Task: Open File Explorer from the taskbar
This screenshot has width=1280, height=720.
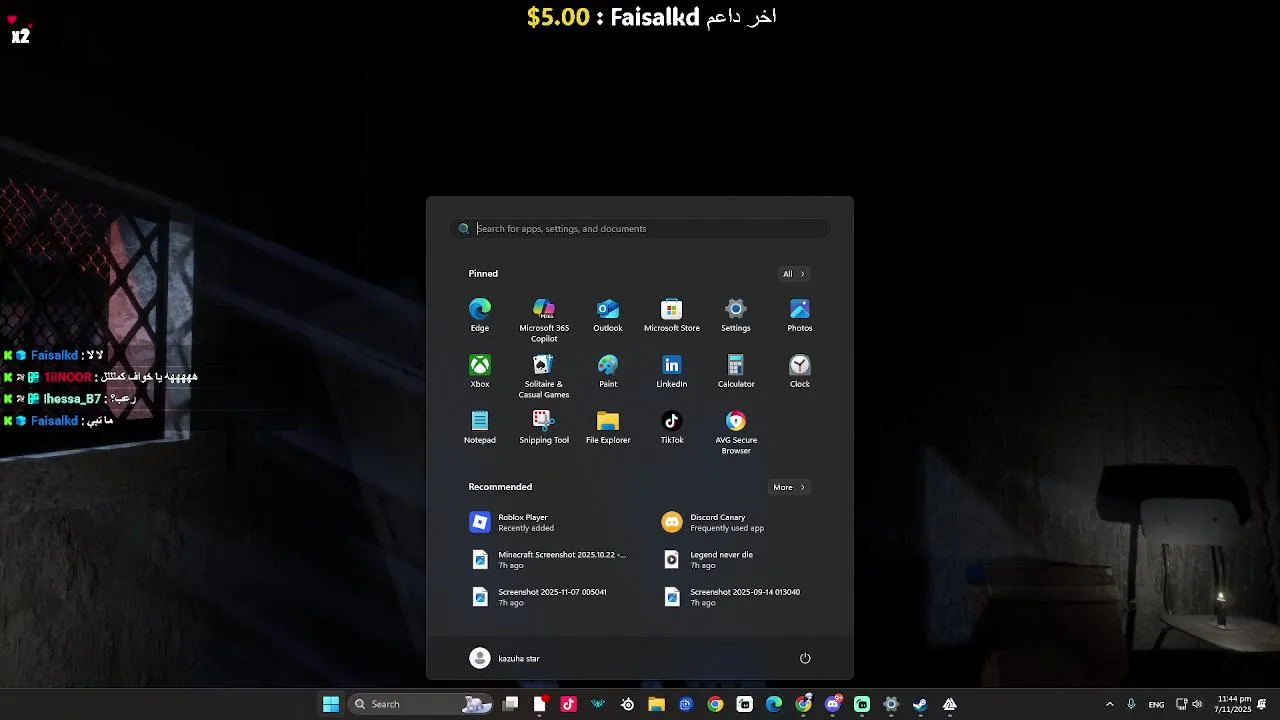Action: point(656,704)
